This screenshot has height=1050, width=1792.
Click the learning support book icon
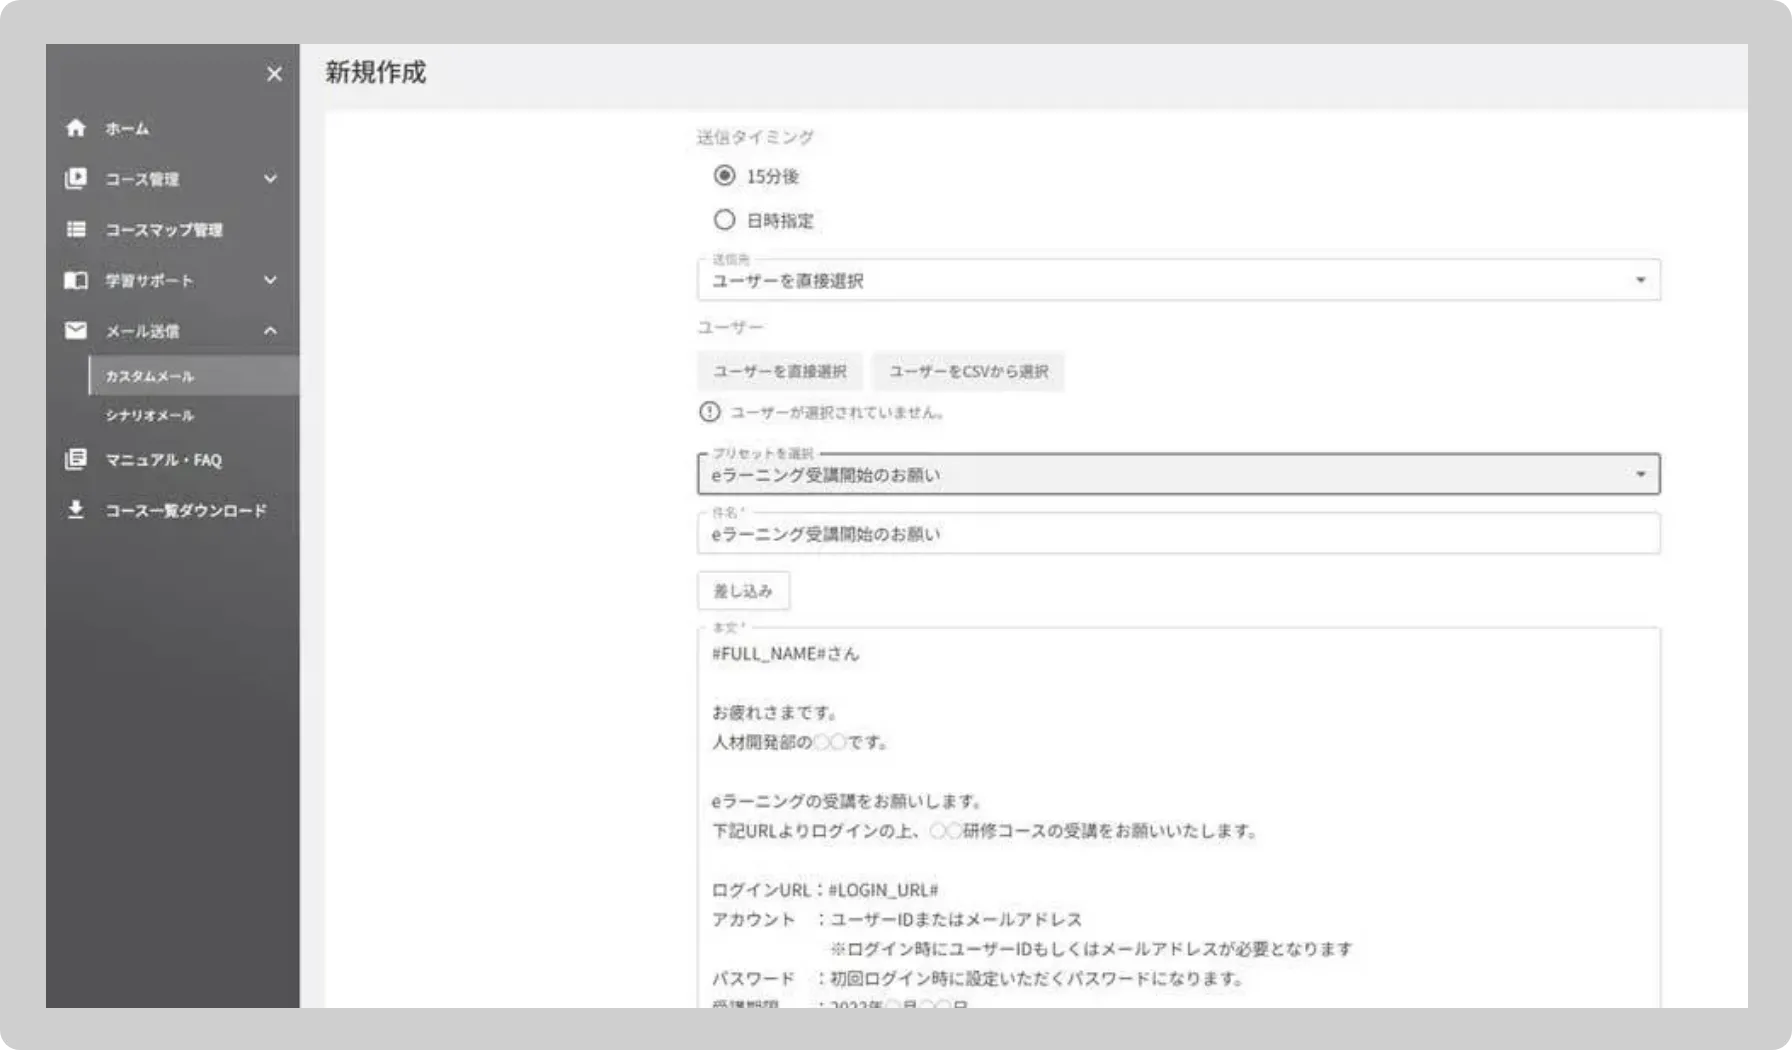click(76, 280)
